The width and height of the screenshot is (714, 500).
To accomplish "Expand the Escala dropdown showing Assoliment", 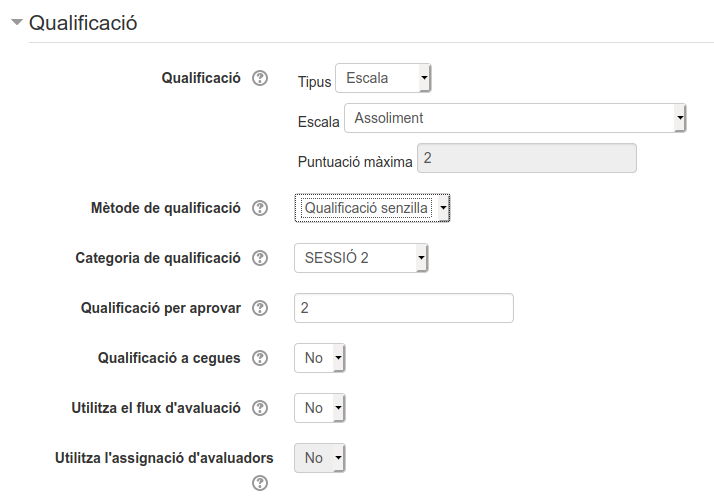I will [x=515, y=118].
